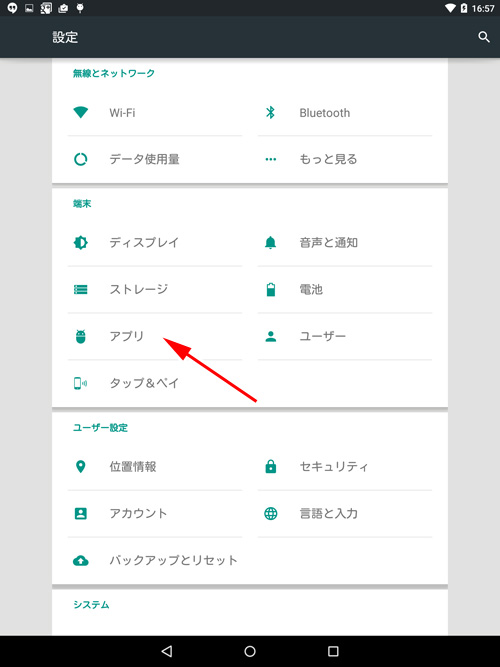The width and height of the screenshot is (500, 667).
Task: Tap the bell icon for 音声と通知
Action: 270,242
